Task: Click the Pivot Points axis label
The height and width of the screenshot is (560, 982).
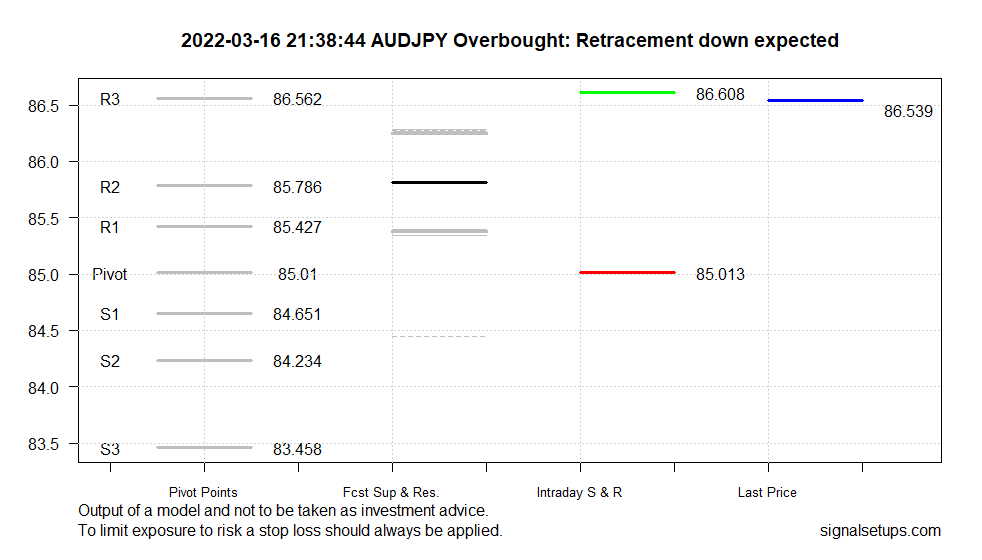Action: coord(204,492)
